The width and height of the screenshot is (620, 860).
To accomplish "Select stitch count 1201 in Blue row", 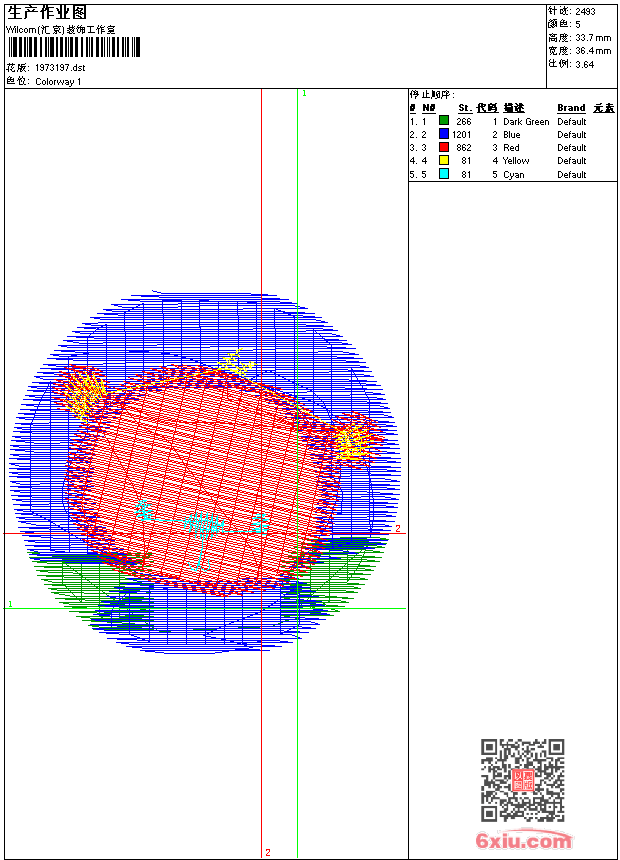I will (x=461, y=134).
